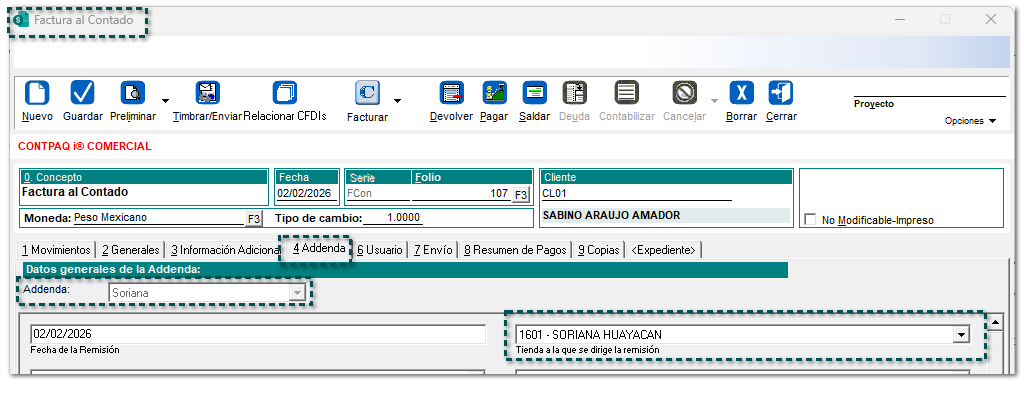Close the form with Cerrar icon
The image size is (1024, 400).
pos(781,93)
